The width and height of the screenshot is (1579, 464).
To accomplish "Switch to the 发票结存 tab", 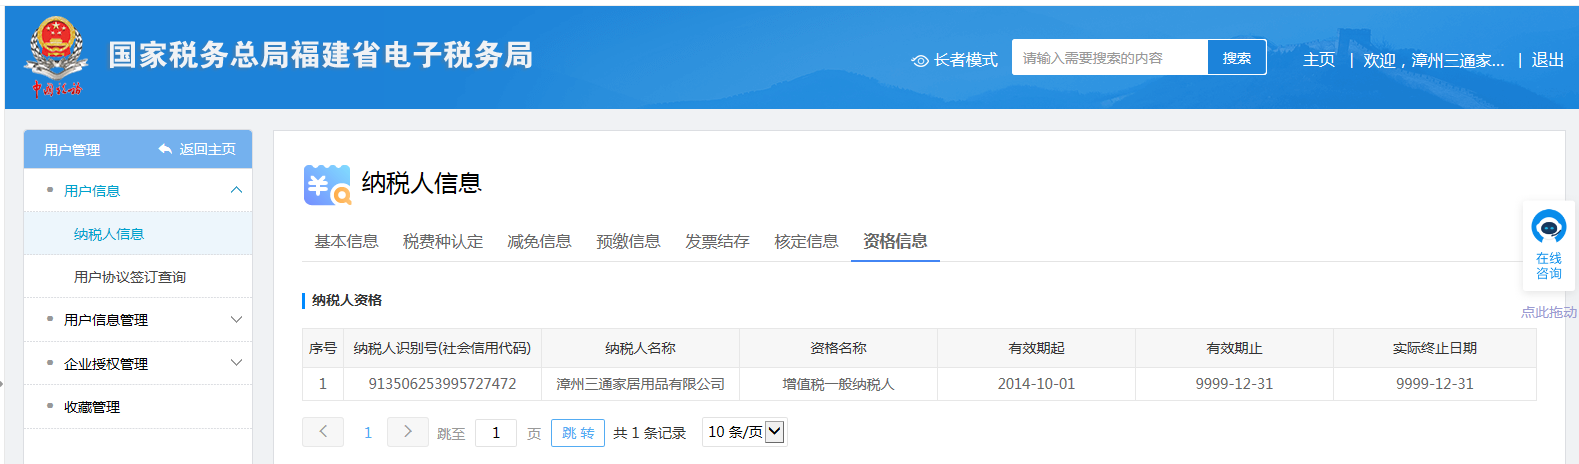I will (x=717, y=242).
